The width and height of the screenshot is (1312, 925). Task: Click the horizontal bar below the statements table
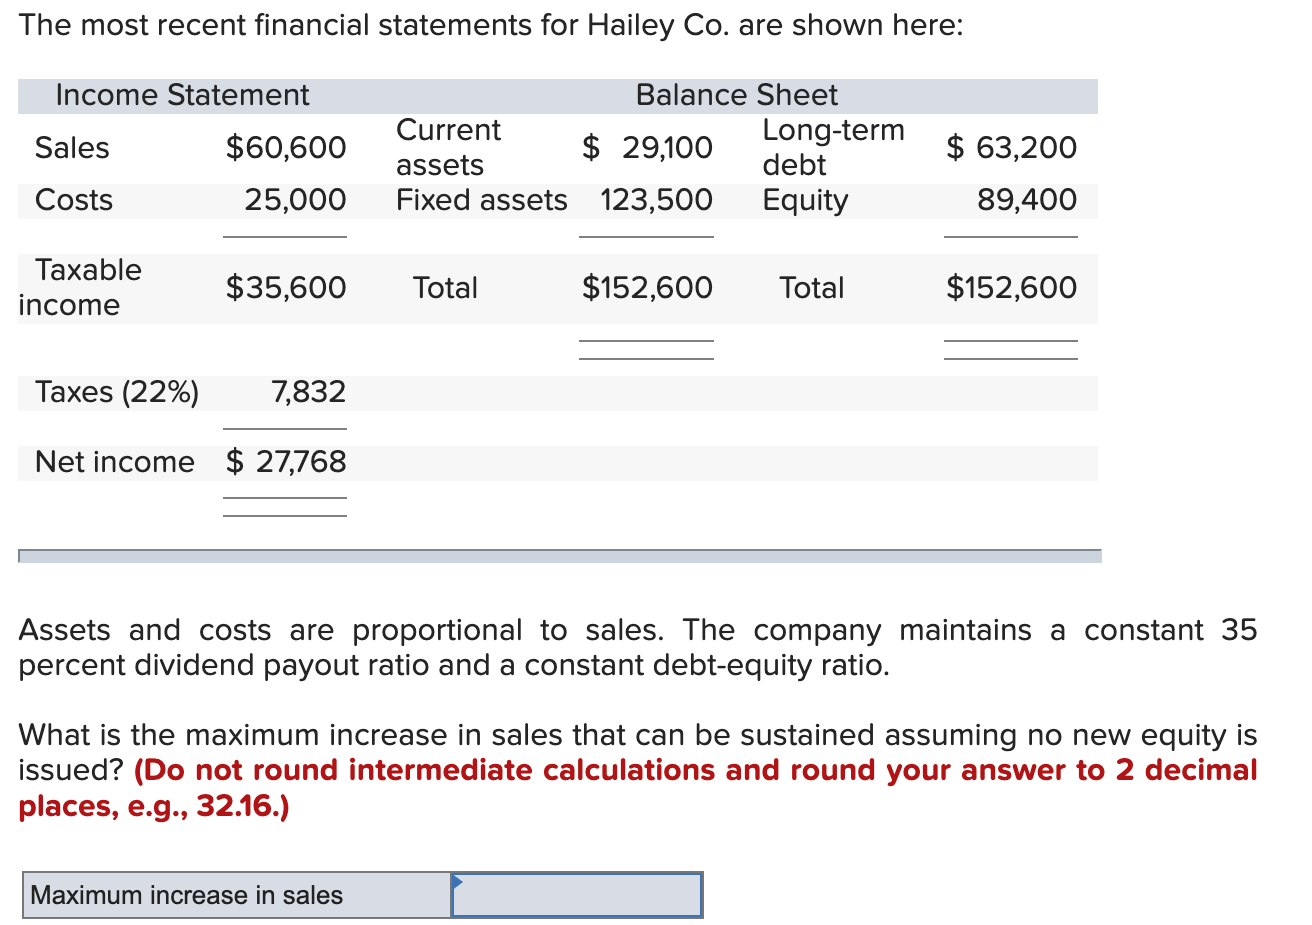[560, 556]
